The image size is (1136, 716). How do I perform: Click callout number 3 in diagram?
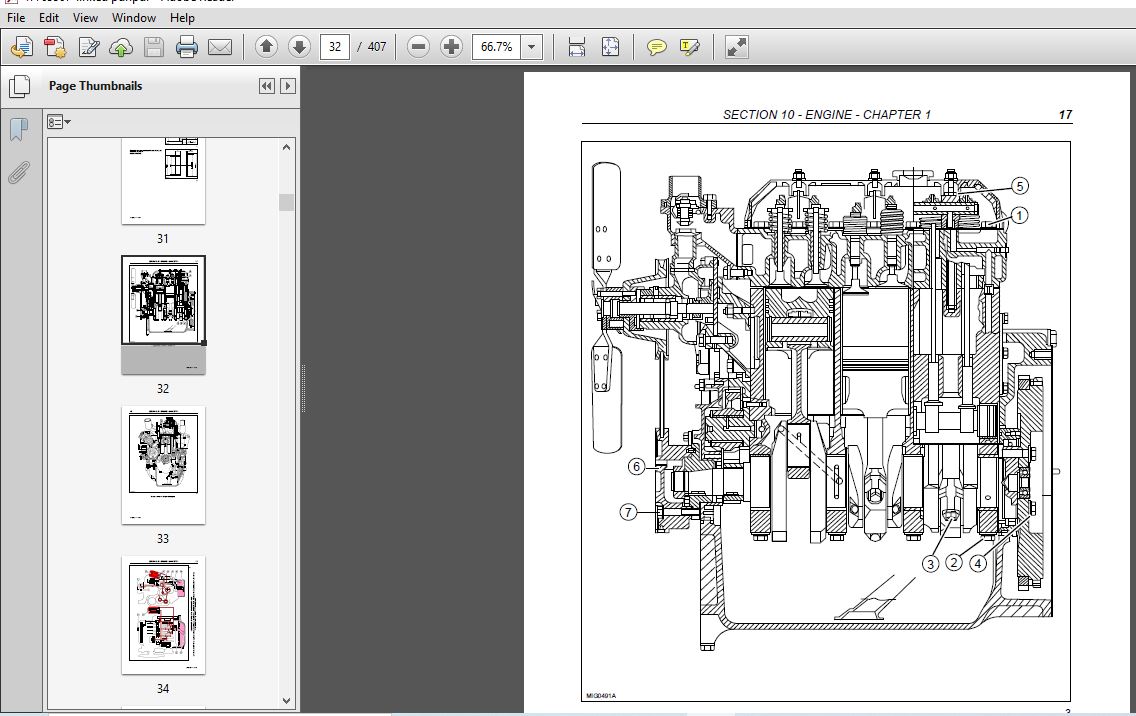pyautogui.click(x=930, y=564)
